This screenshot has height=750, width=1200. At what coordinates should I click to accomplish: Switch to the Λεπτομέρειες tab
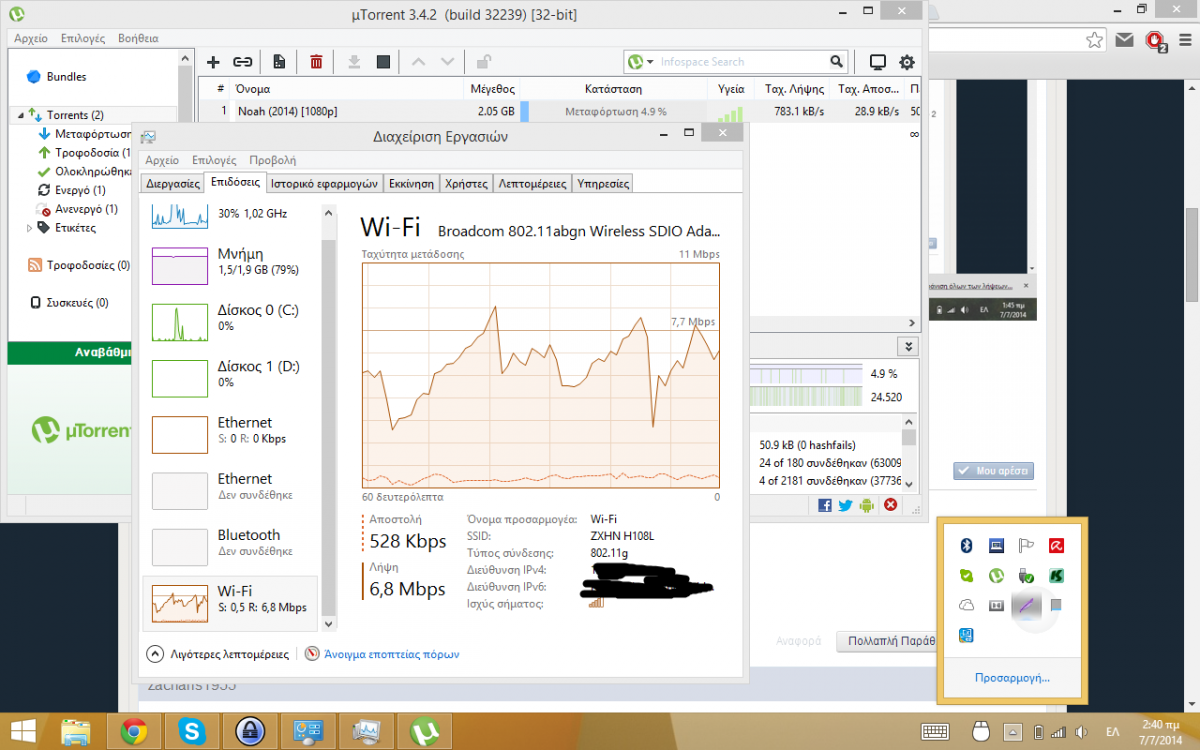tap(532, 184)
